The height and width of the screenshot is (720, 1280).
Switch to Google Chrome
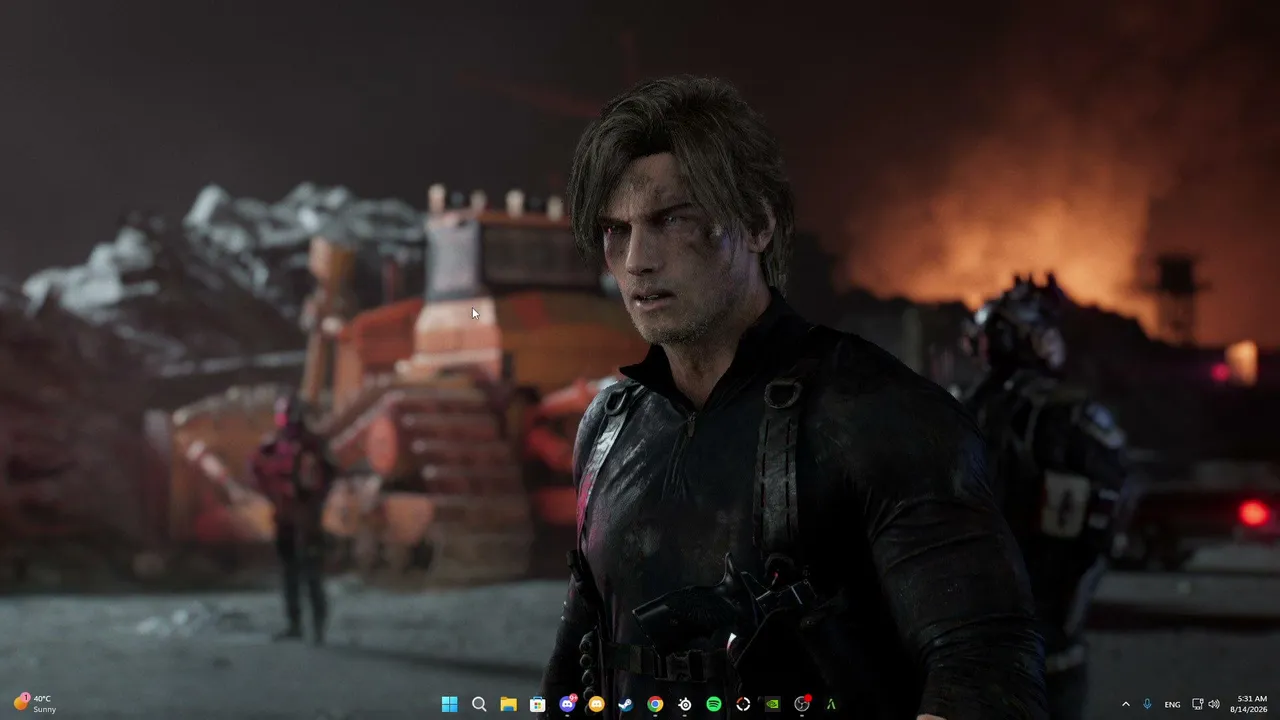pos(655,704)
